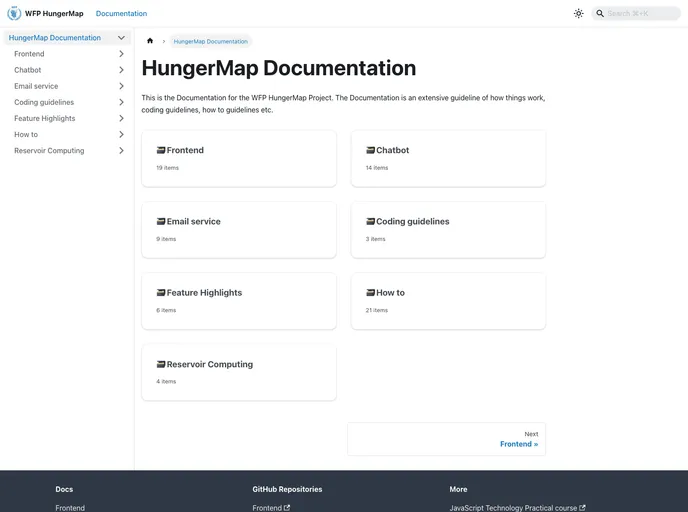Go to Next page Frontend link

[446, 439]
